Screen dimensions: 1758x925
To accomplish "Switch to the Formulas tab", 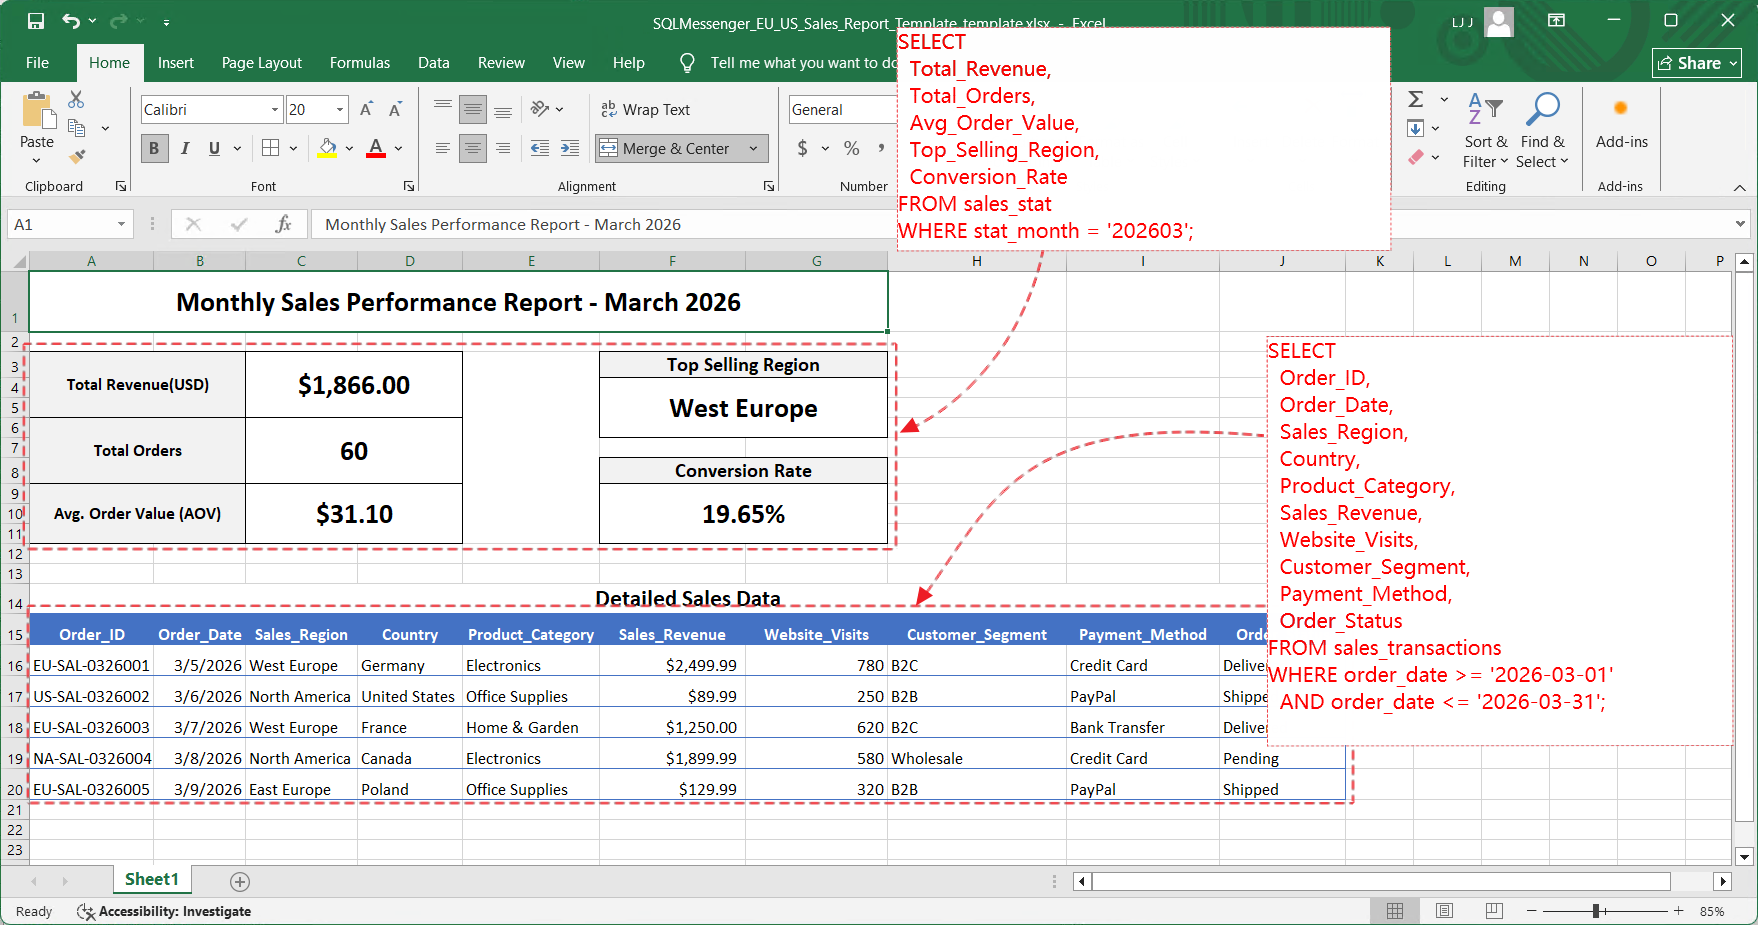I will [x=360, y=62].
